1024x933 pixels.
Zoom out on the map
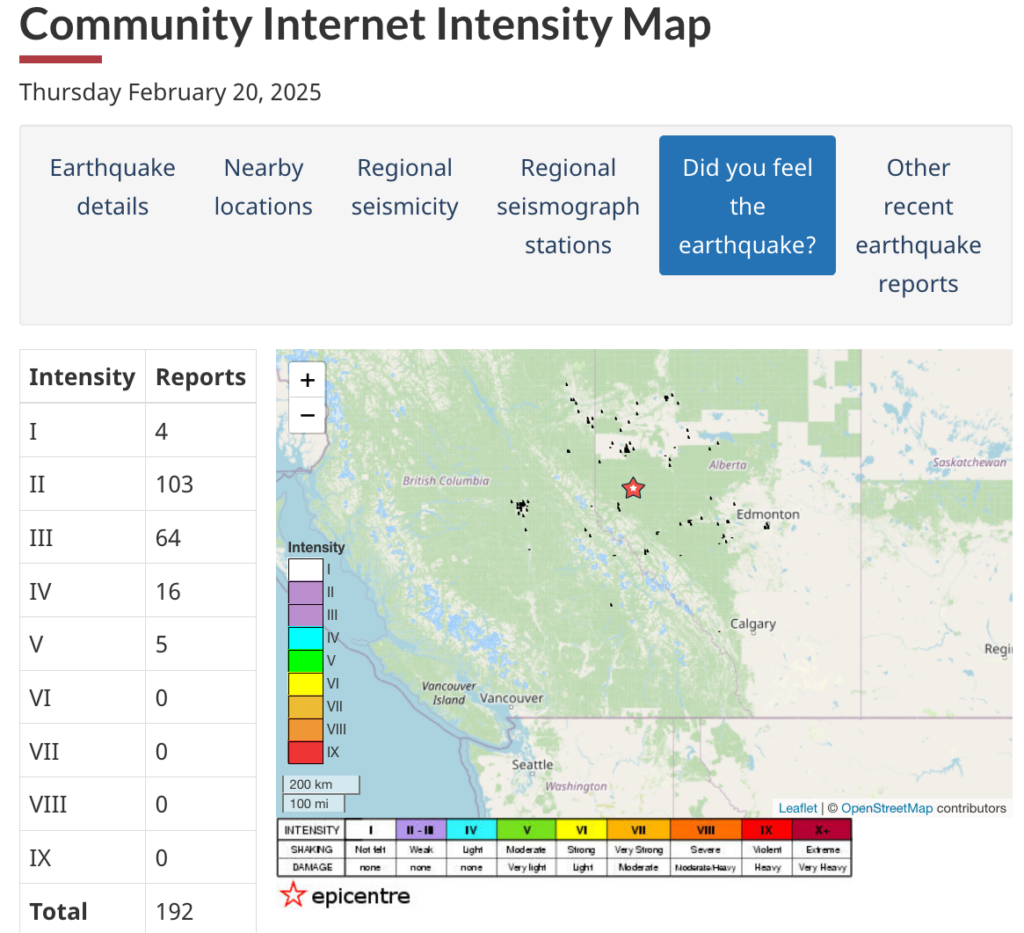point(307,415)
